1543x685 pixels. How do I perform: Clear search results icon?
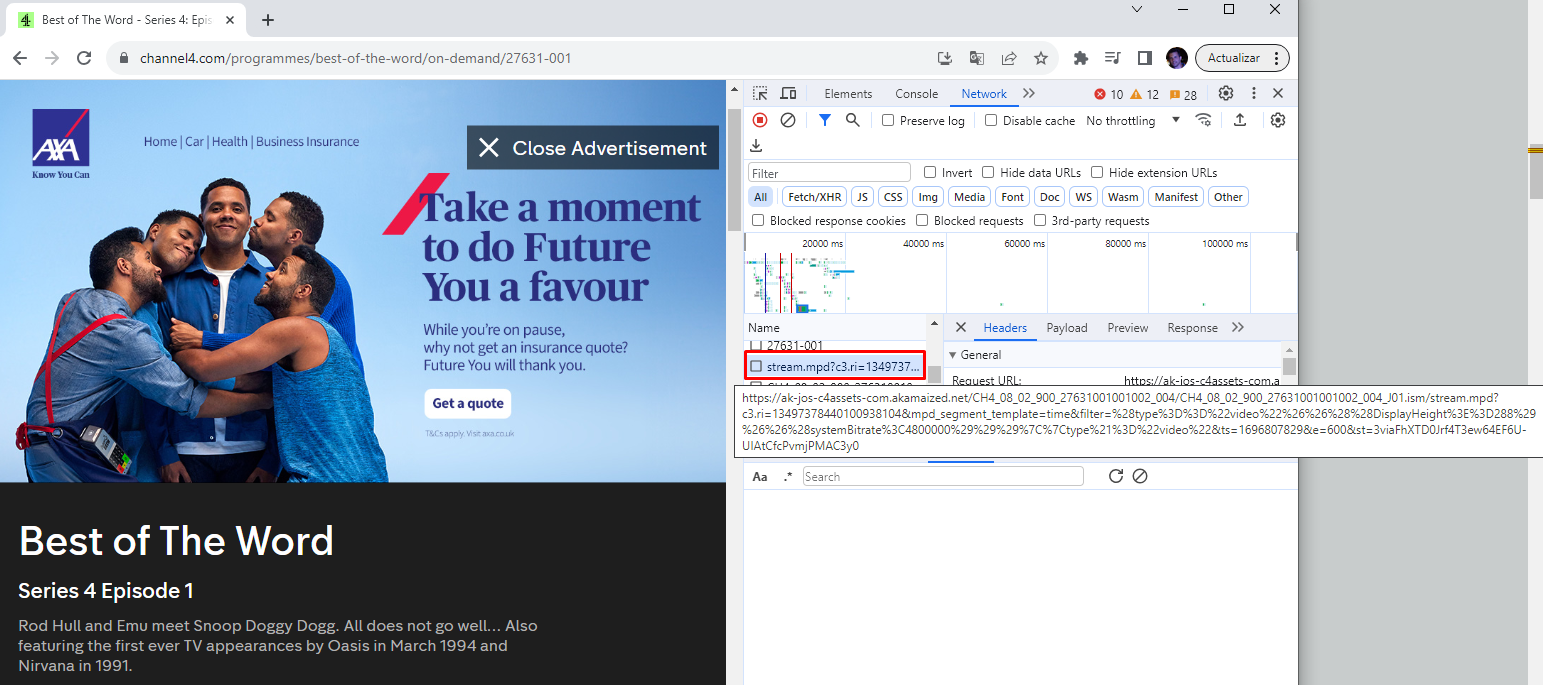(x=1140, y=477)
